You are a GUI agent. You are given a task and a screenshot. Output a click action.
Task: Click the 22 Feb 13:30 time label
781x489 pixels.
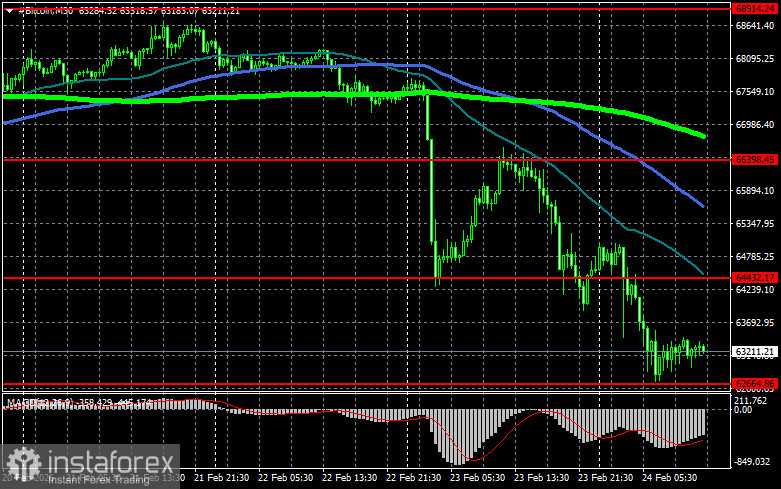coord(349,478)
